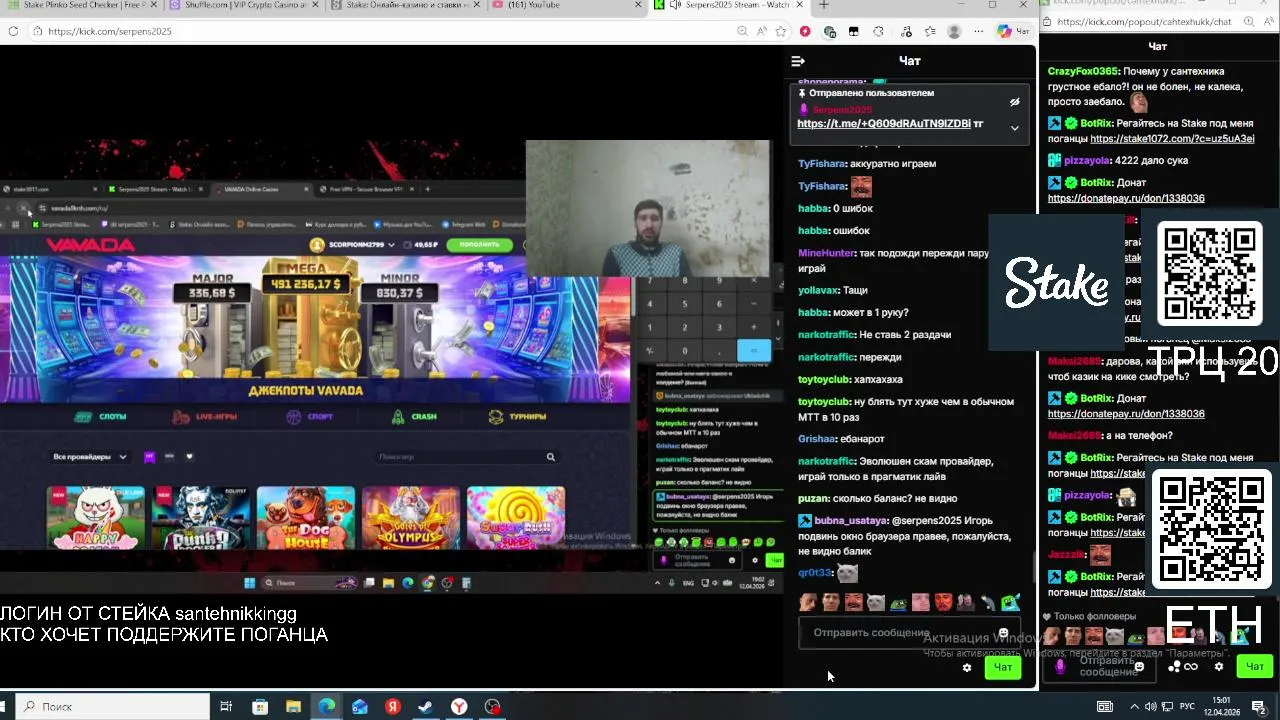The height and width of the screenshot is (720, 1280).
Task: Open a new browser tab with plus button
Action: click(x=824, y=5)
